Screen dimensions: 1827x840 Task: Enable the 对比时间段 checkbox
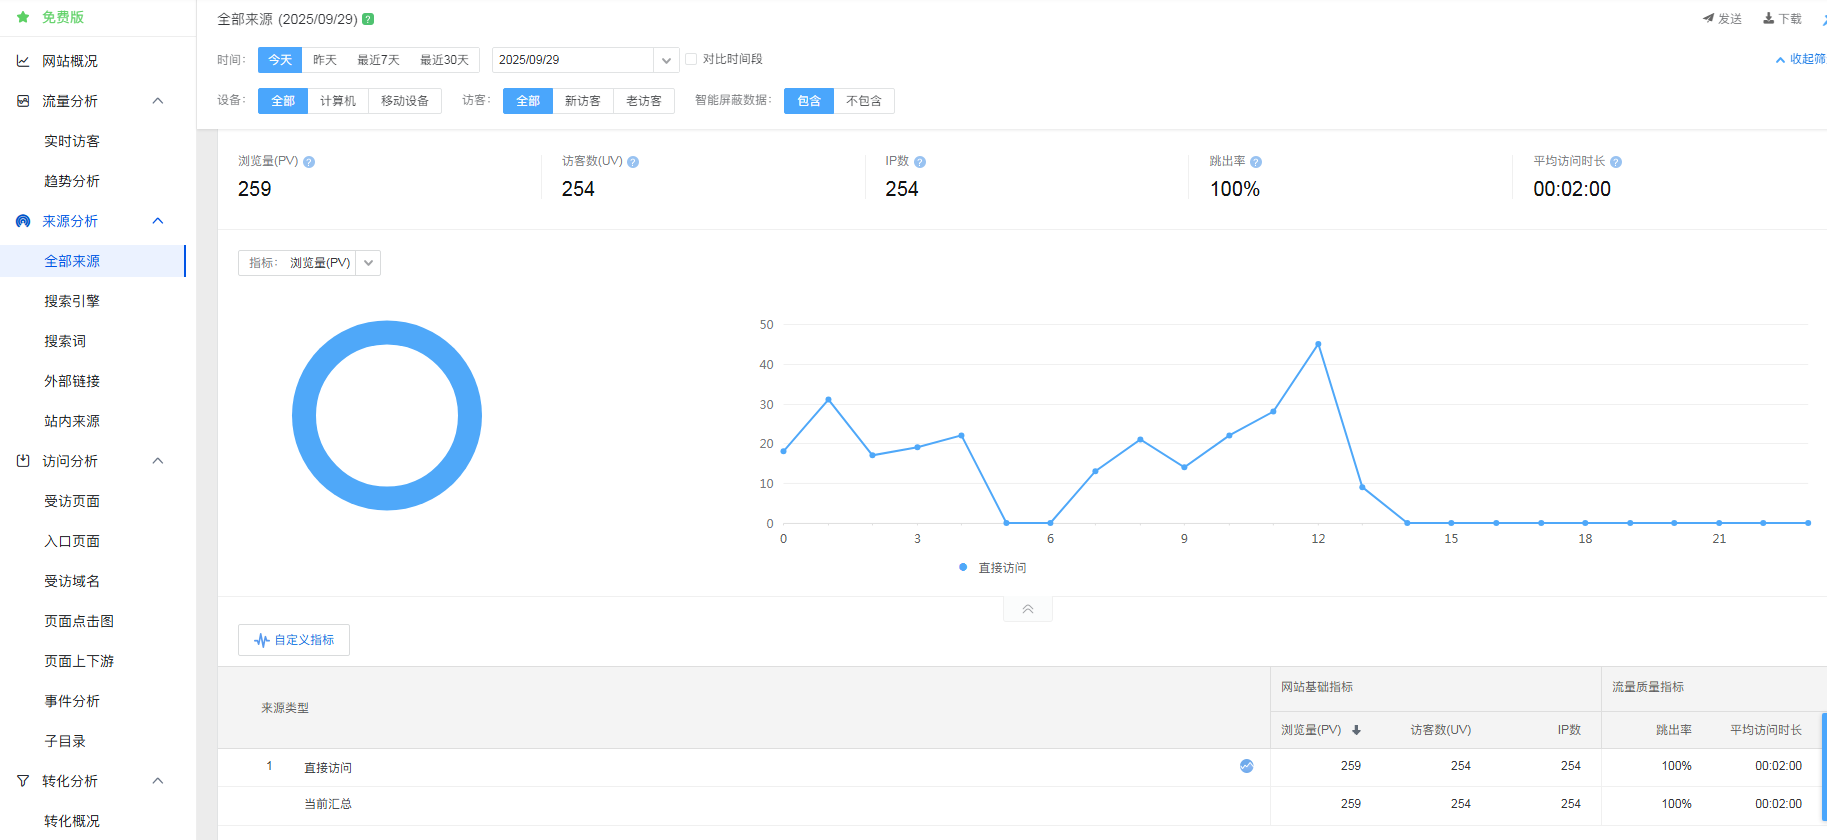(691, 59)
